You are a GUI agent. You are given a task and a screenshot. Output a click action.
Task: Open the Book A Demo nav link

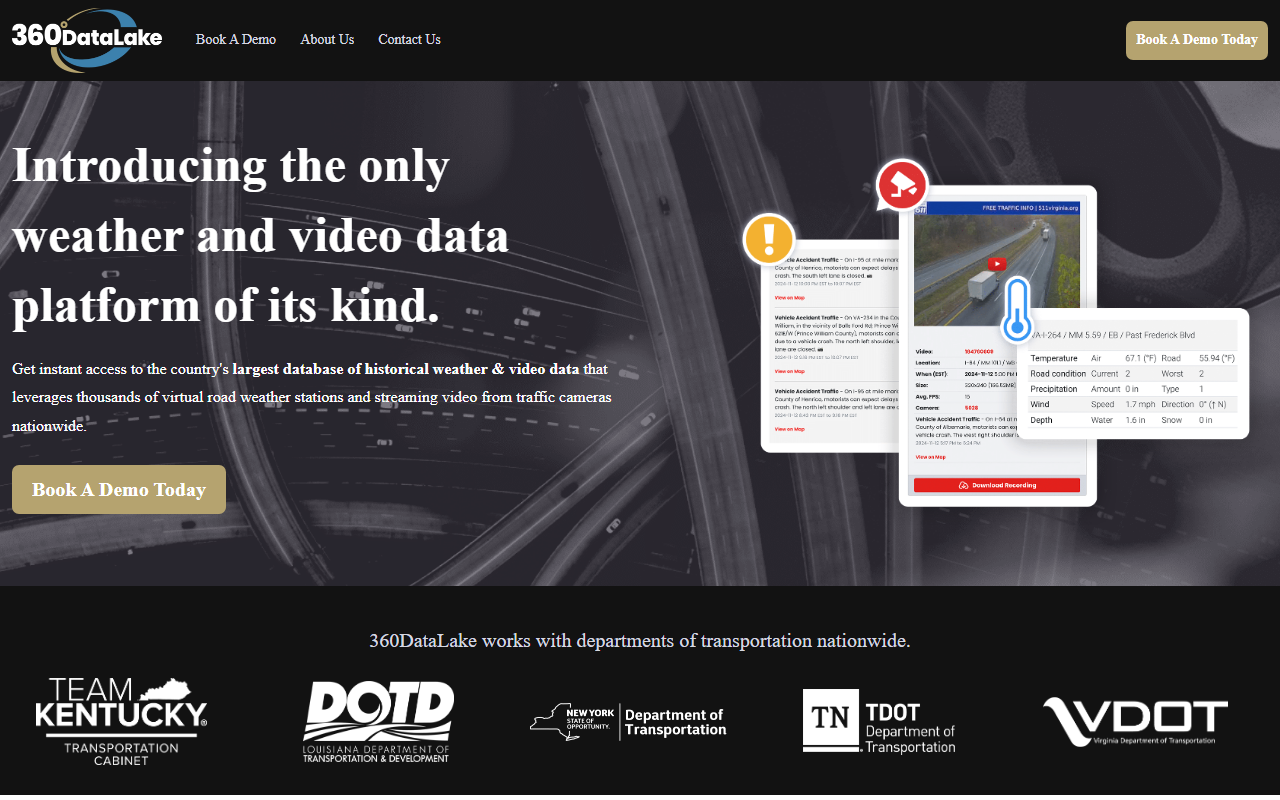[x=236, y=40]
